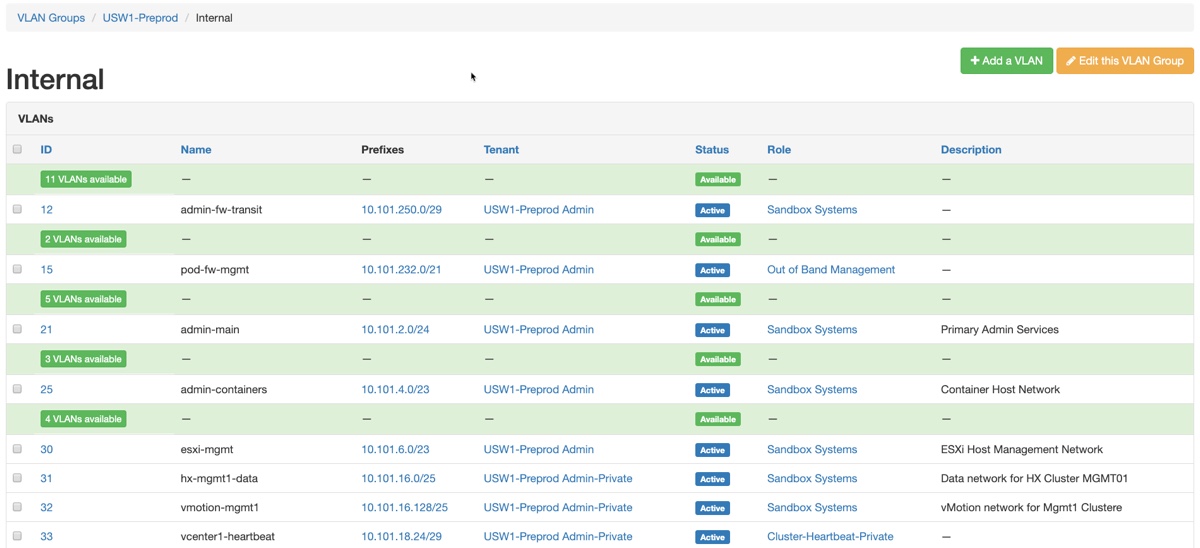This screenshot has width=1200, height=548.
Task: Click the 11 VLANs available badge
Action: click(86, 180)
